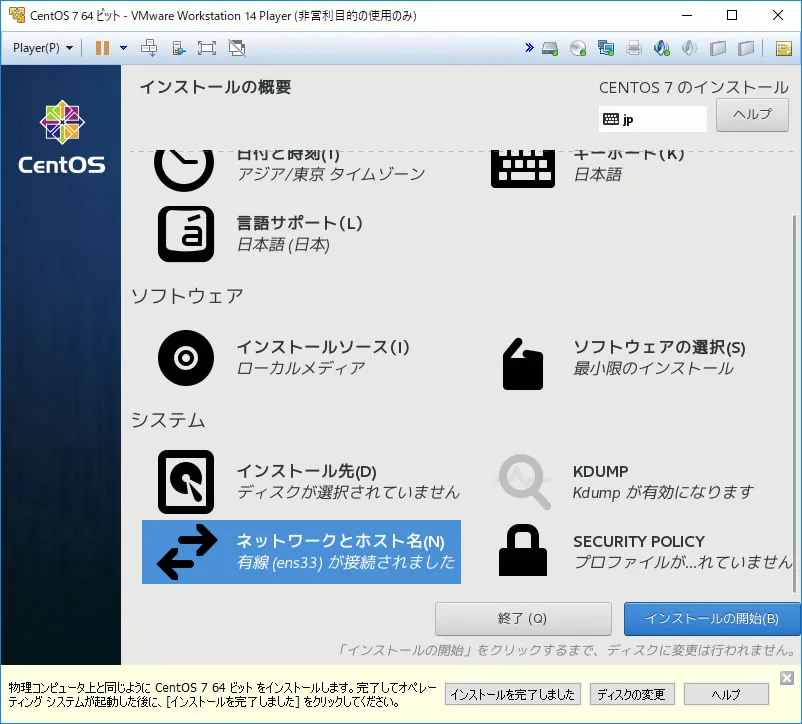Open the yellow message log icon

tap(784, 49)
